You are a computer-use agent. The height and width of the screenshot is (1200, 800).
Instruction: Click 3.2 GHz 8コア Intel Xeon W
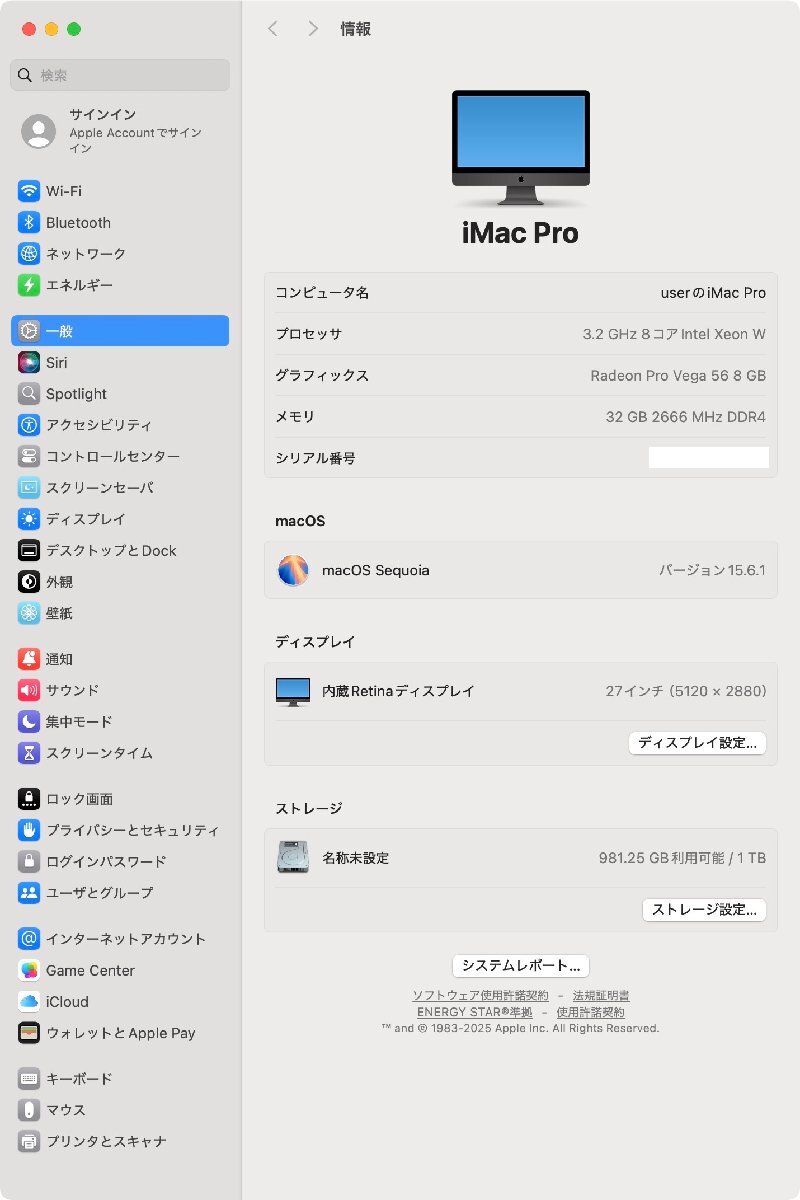(x=674, y=334)
